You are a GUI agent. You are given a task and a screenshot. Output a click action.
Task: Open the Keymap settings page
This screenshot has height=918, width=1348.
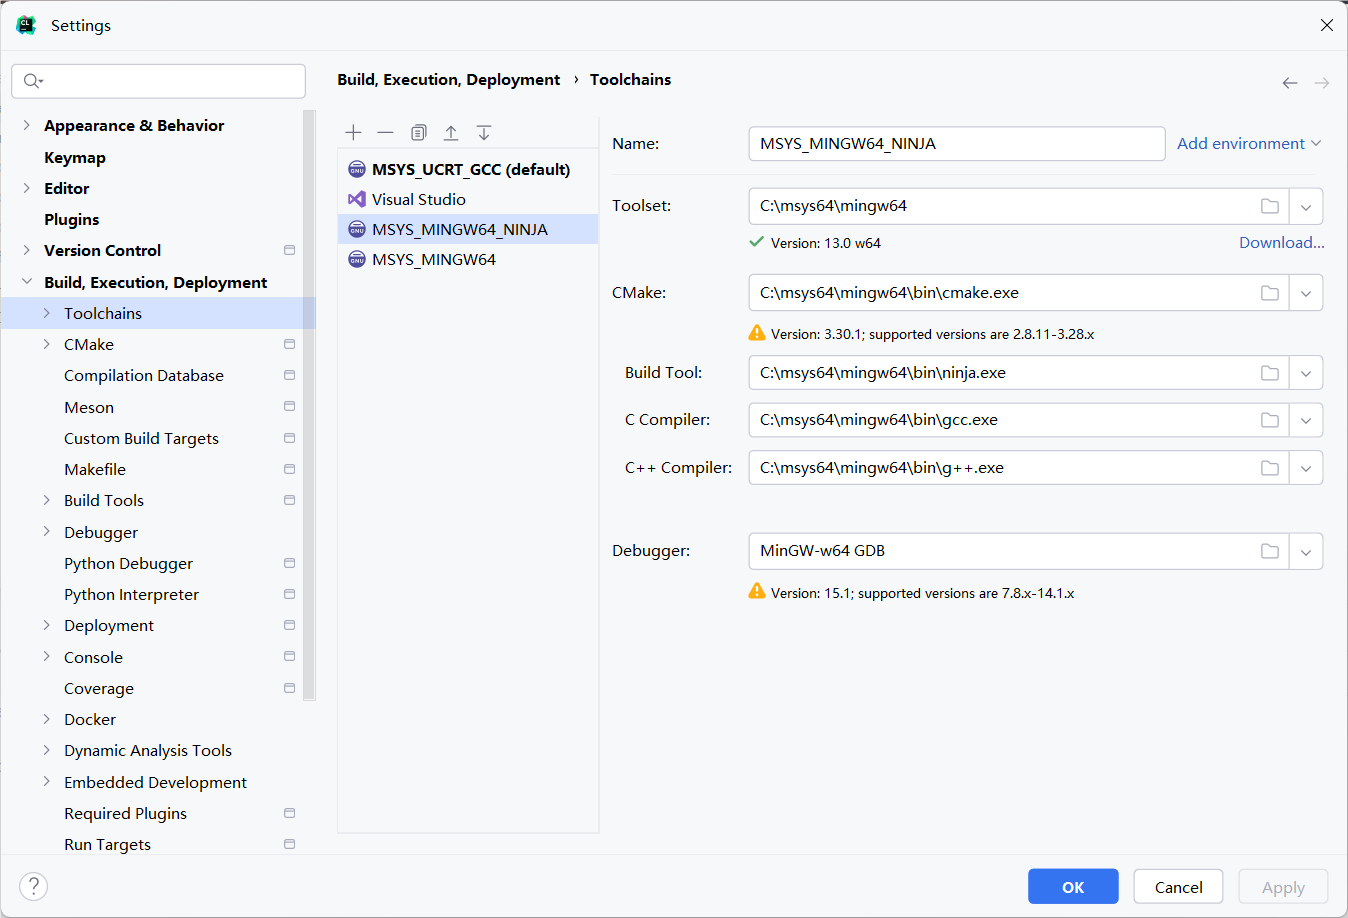click(75, 157)
